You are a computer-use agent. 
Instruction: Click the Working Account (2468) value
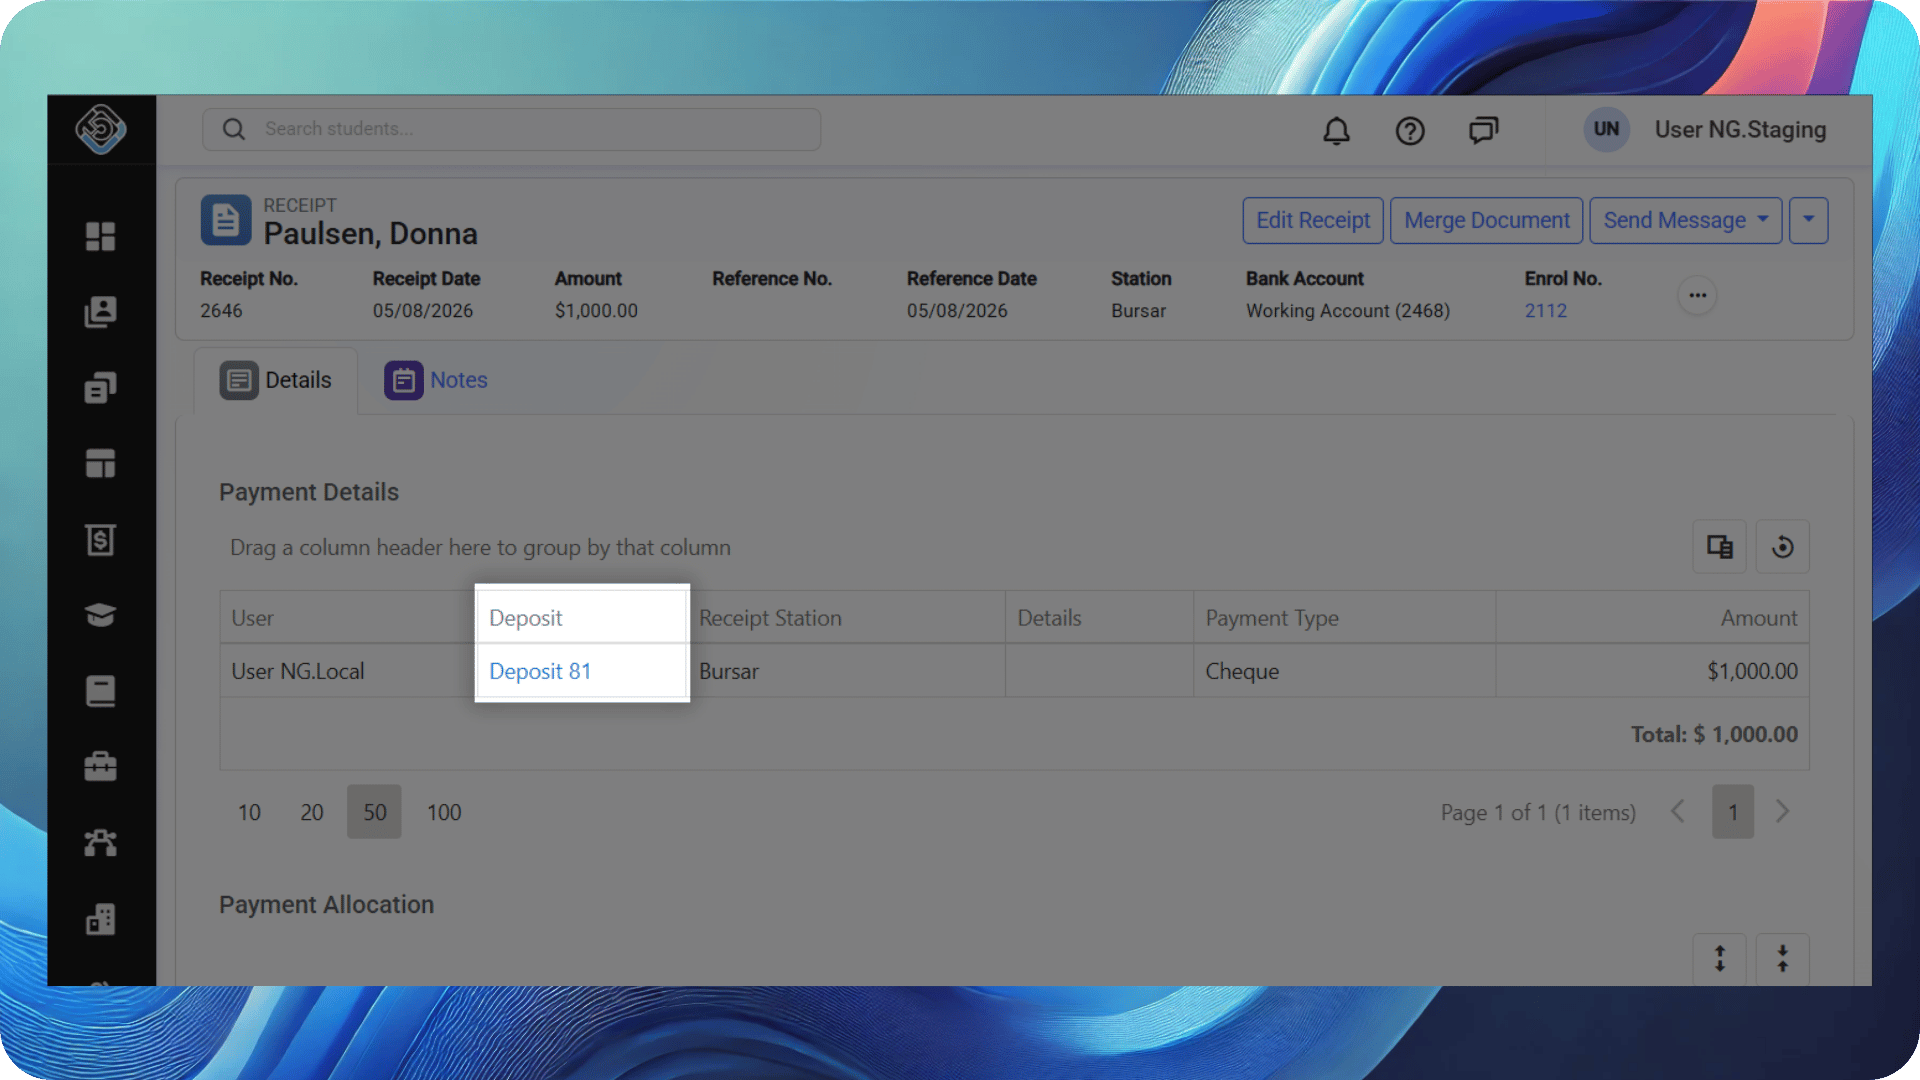tap(1348, 311)
